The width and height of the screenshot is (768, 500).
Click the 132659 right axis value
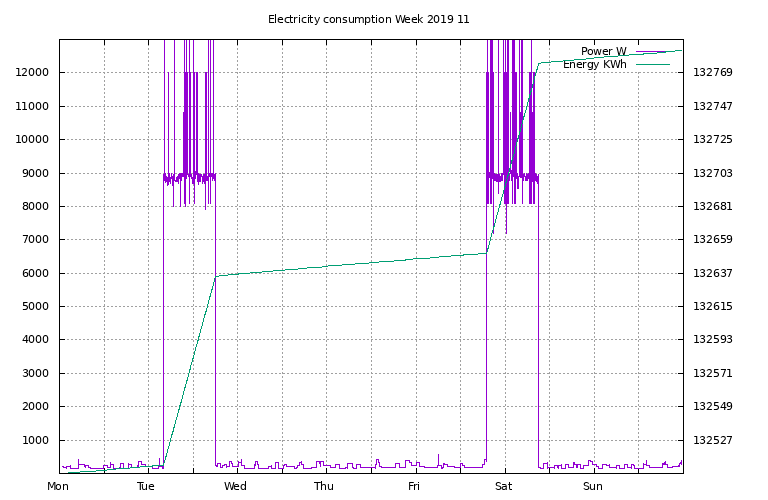713,239
